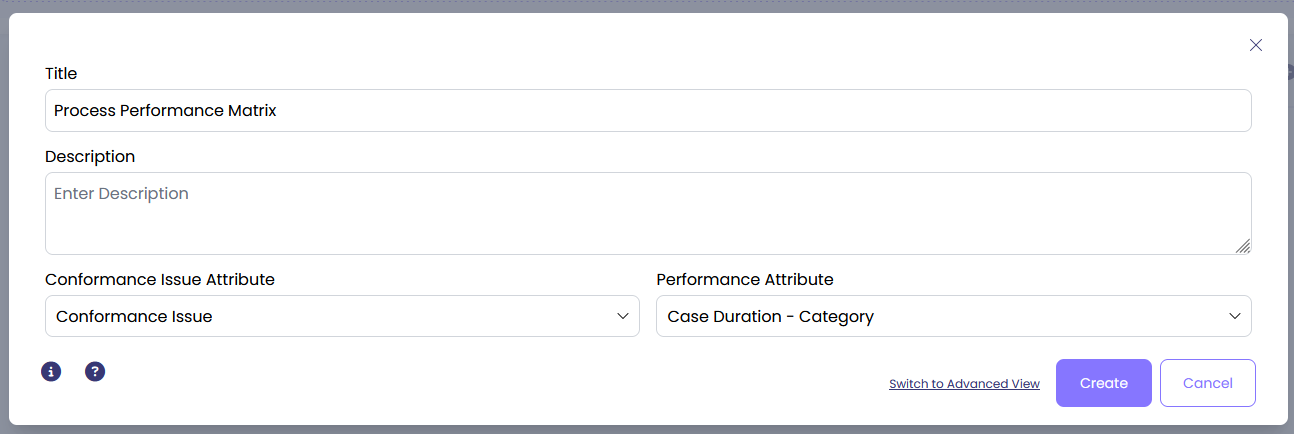Screen dimensions: 1294x434
Task: Open help via the question mark icon
Action: click(95, 372)
